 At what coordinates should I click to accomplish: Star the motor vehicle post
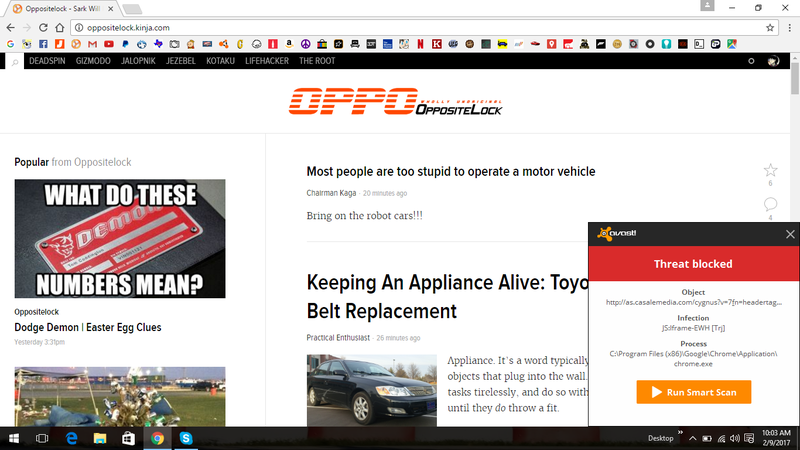770,170
